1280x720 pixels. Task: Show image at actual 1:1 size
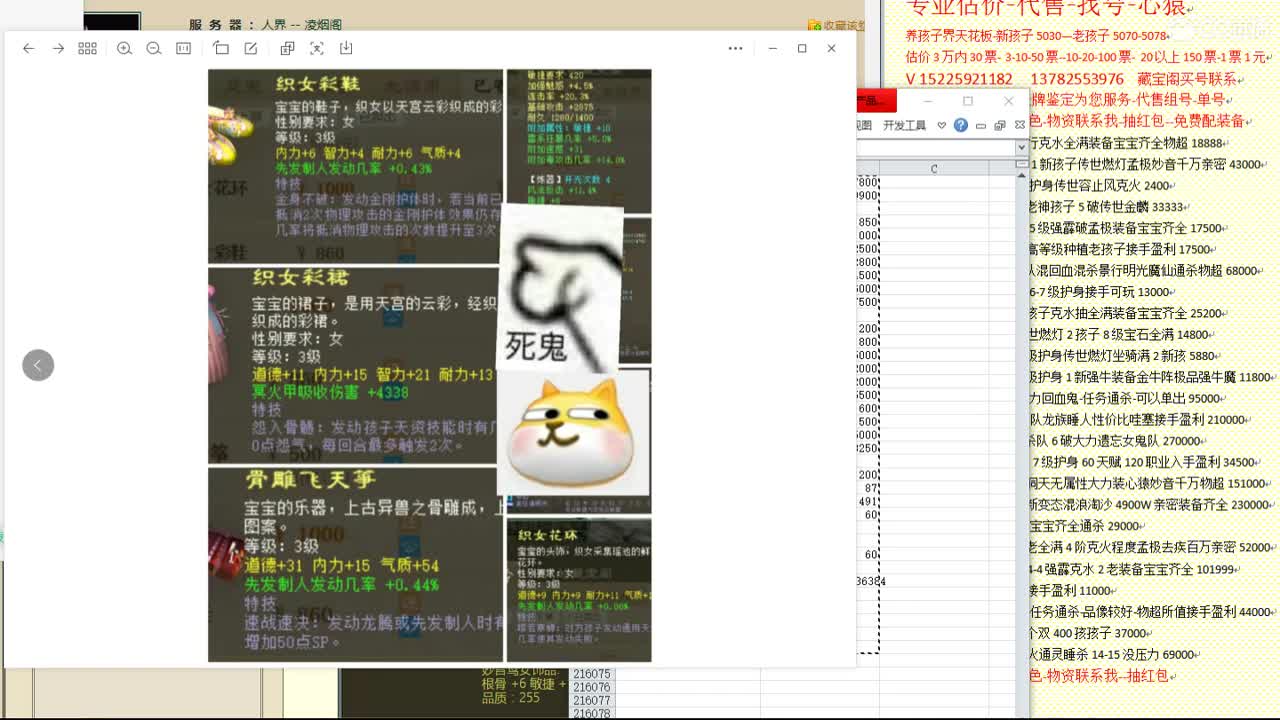click(184, 48)
